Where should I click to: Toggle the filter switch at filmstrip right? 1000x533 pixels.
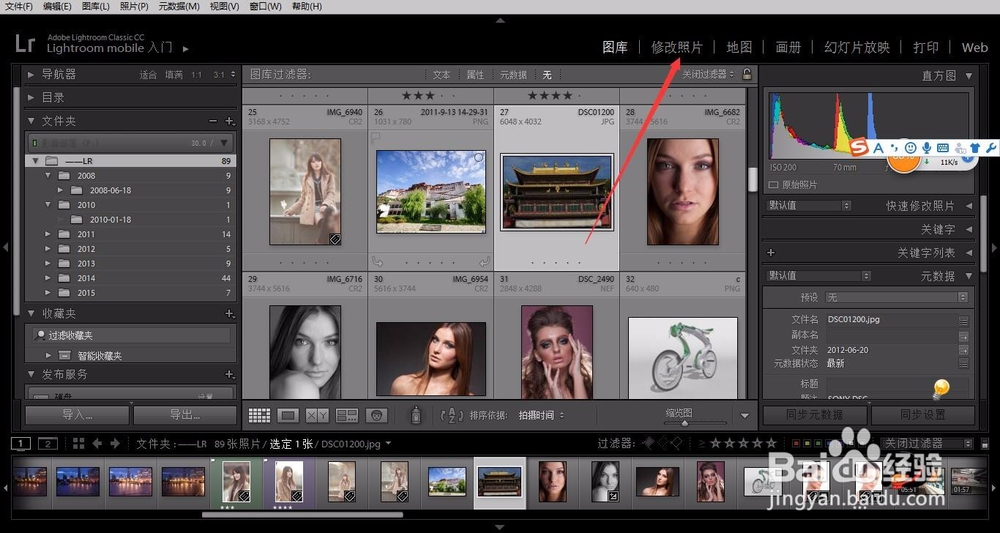(x=985, y=444)
